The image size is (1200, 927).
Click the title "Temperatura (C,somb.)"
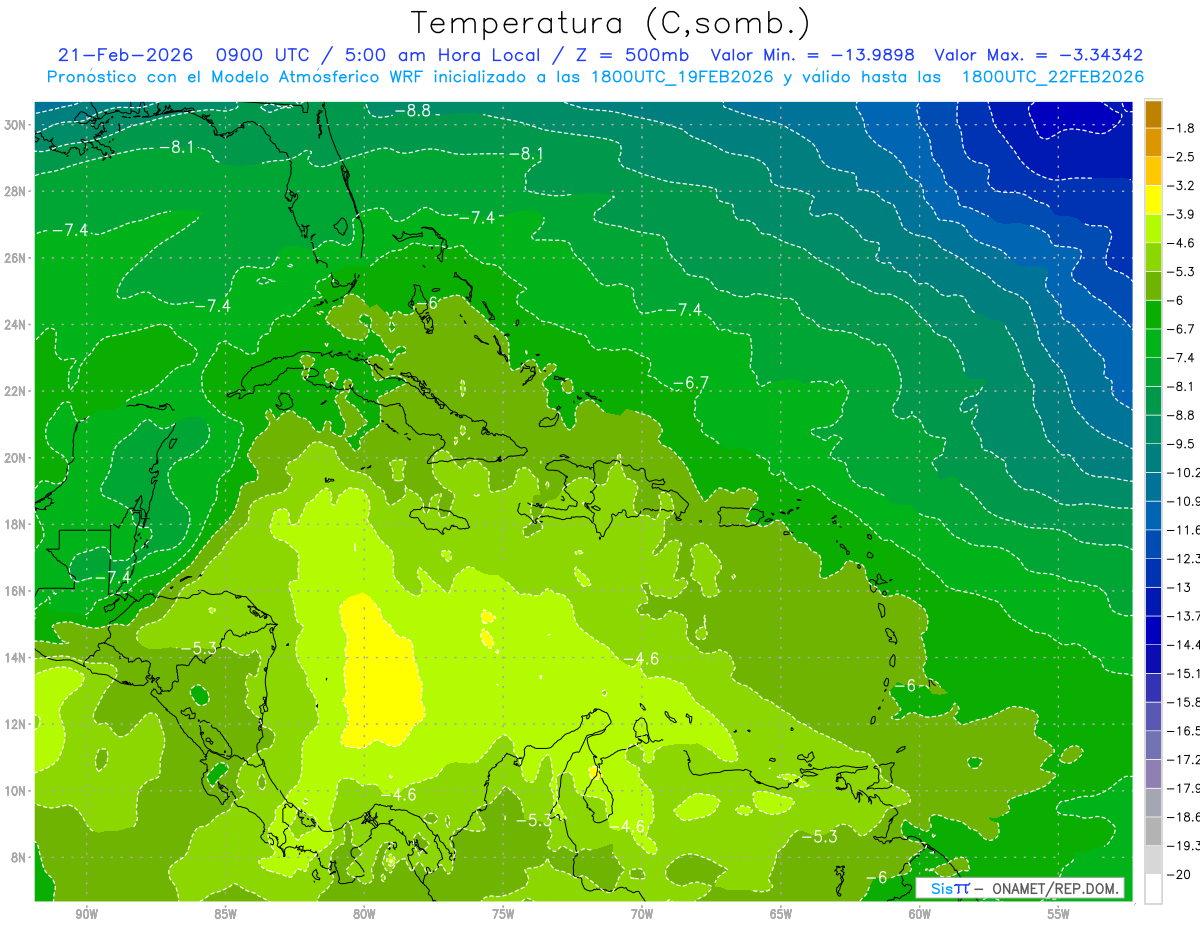(611, 24)
